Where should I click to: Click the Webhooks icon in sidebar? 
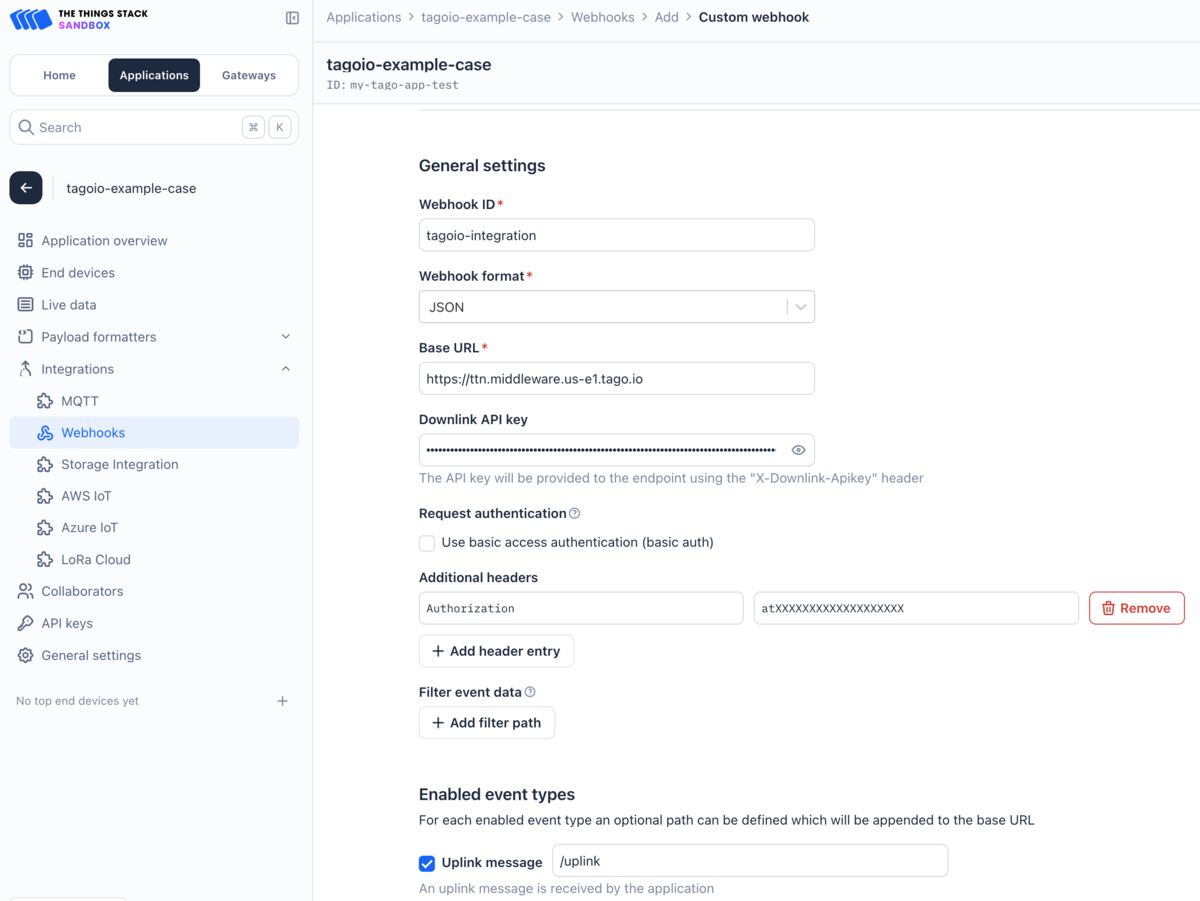tap(45, 433)
